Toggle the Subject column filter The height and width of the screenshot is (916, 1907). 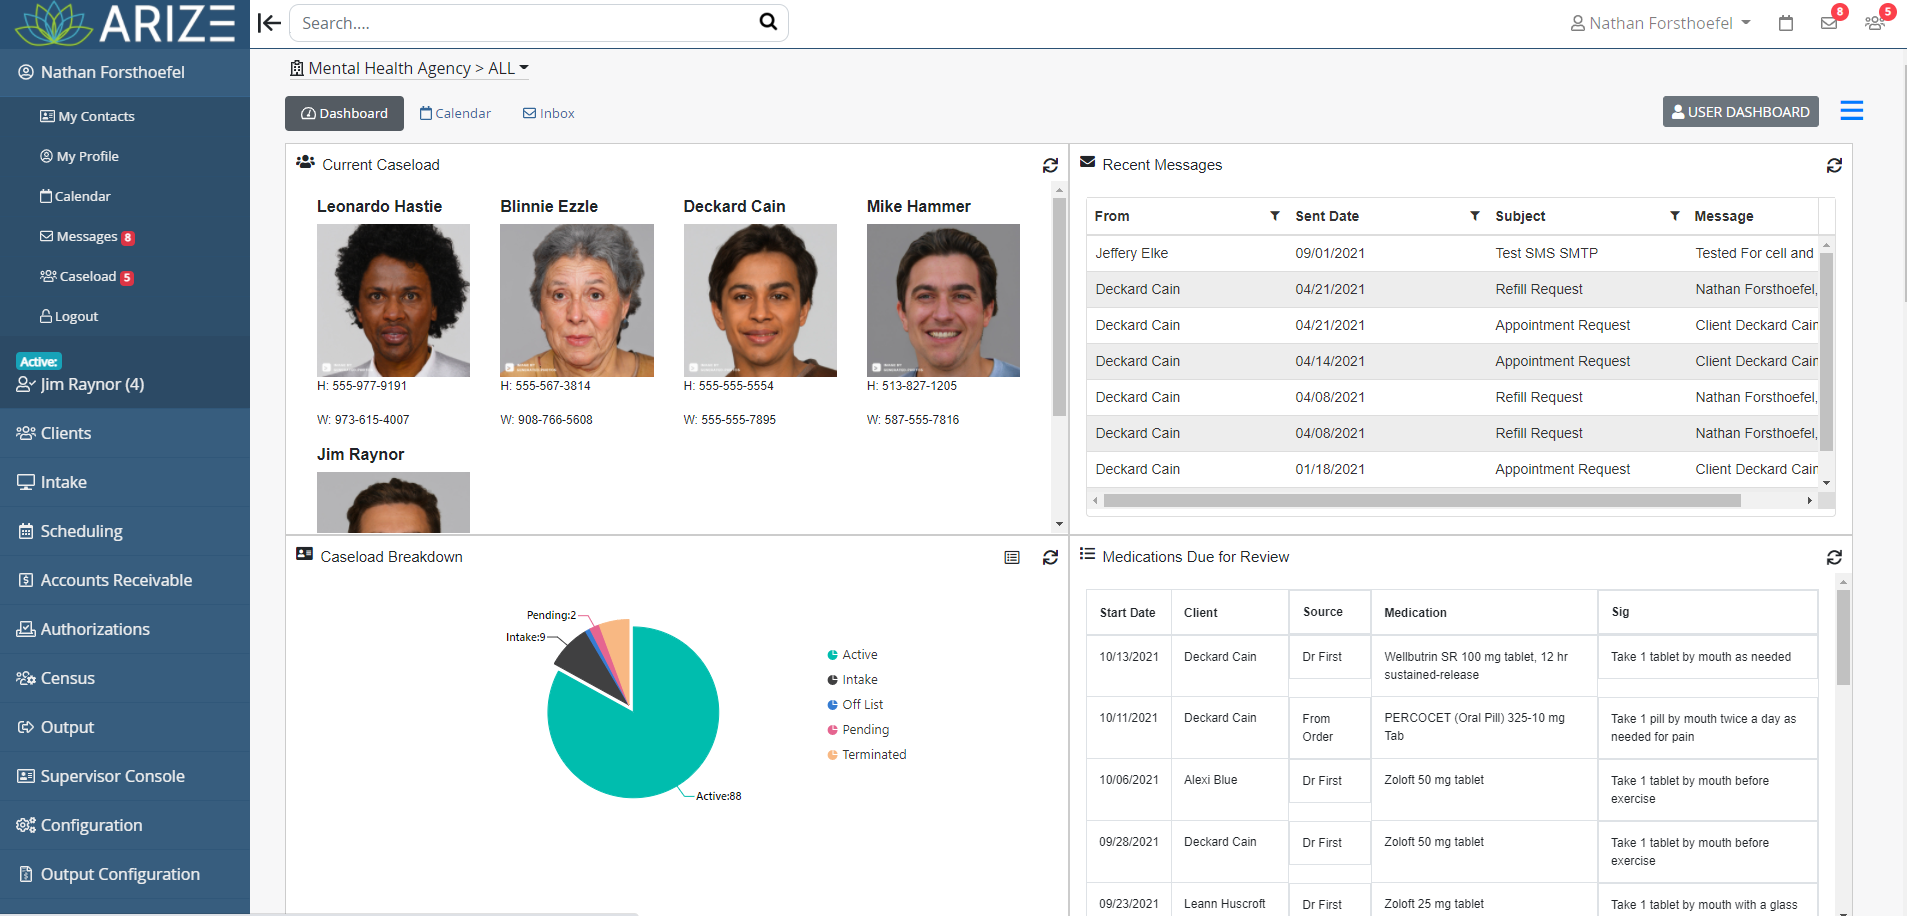(x=1673, y=216)
